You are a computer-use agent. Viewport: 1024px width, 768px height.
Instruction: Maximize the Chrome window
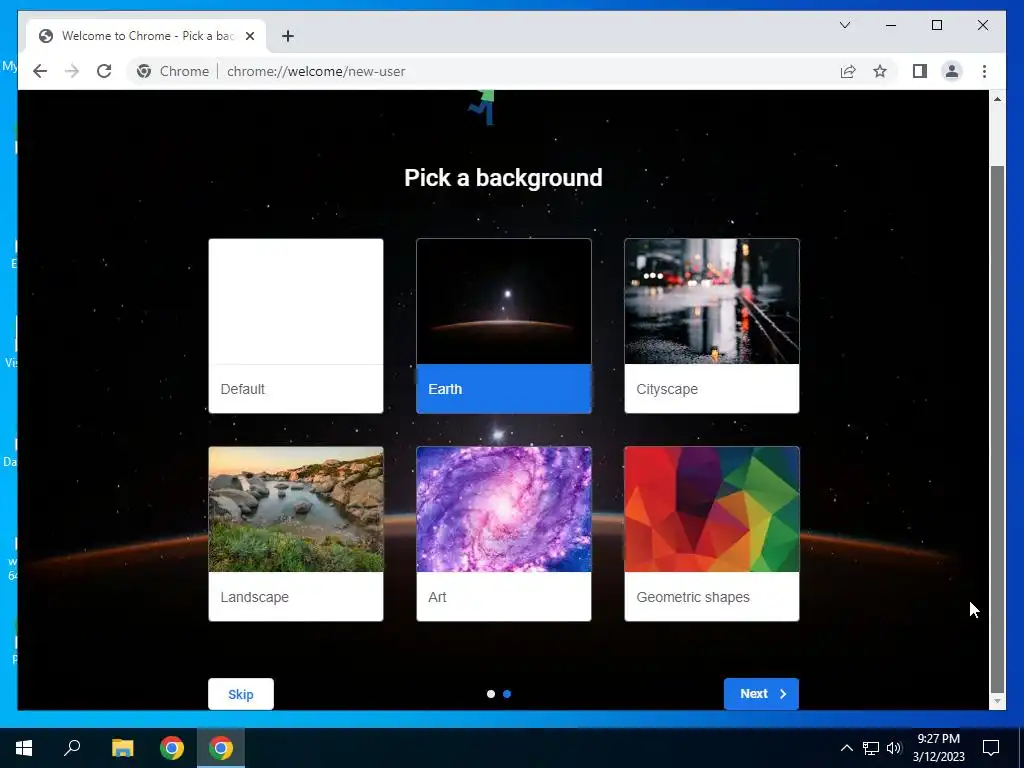[x=936, y=25]
